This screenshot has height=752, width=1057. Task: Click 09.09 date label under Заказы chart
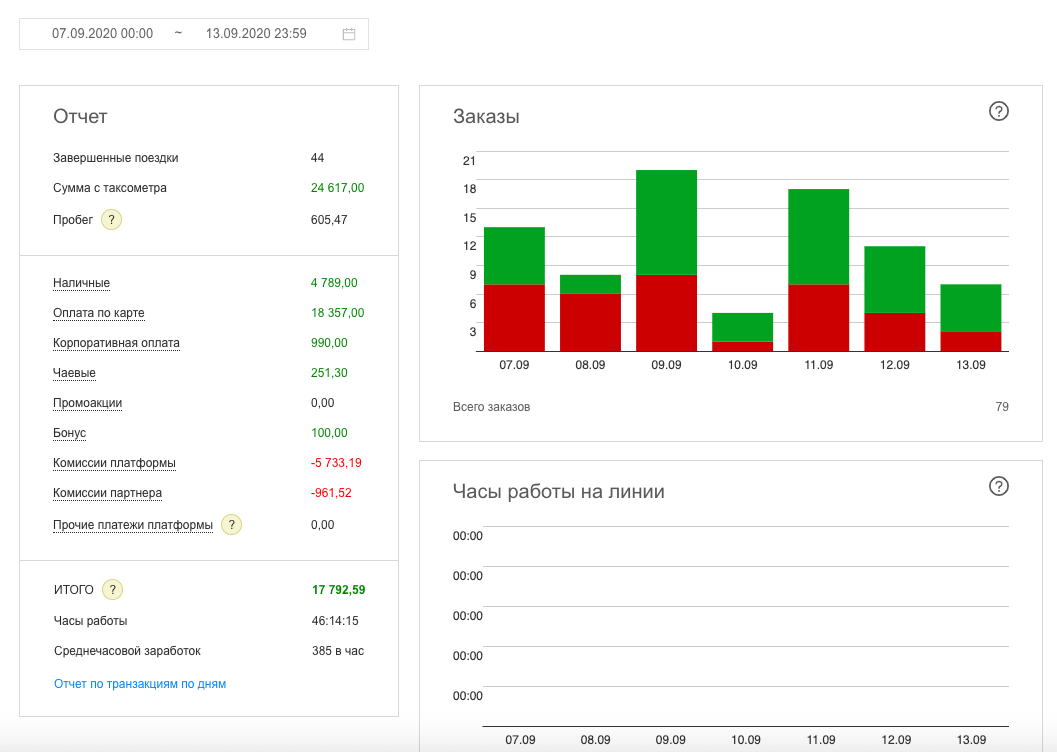pos(666,365)
